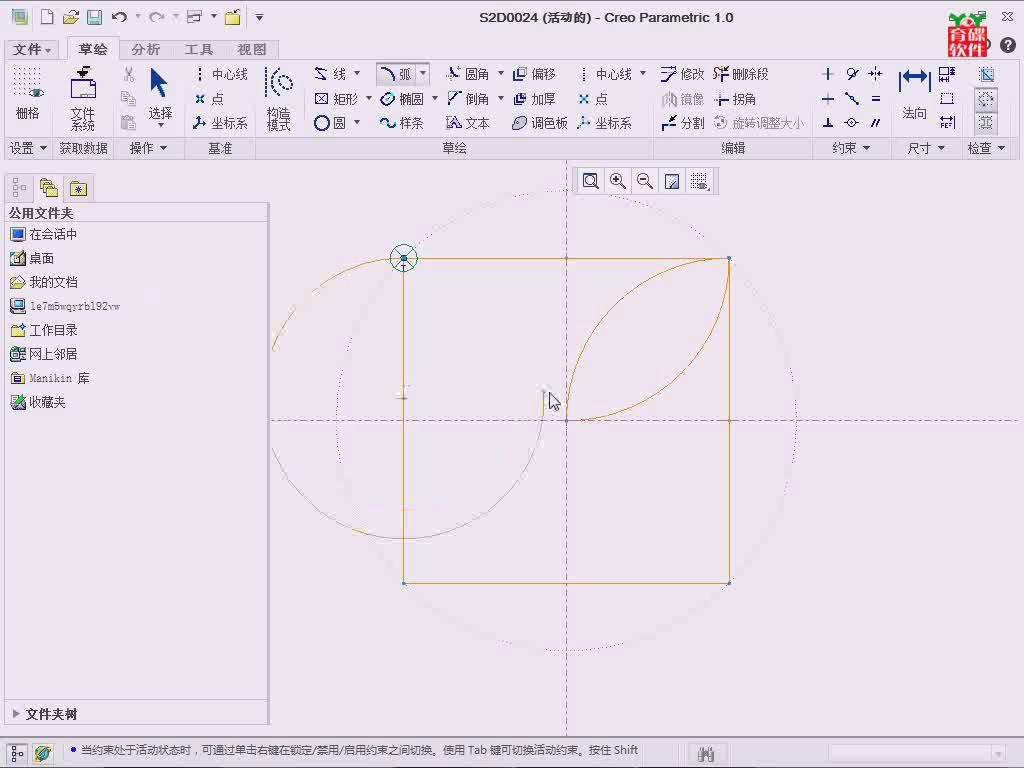Viewport: 1024px width, 768px height.
Task: Undo the last sketch action
Action: [x=119, y=17]
